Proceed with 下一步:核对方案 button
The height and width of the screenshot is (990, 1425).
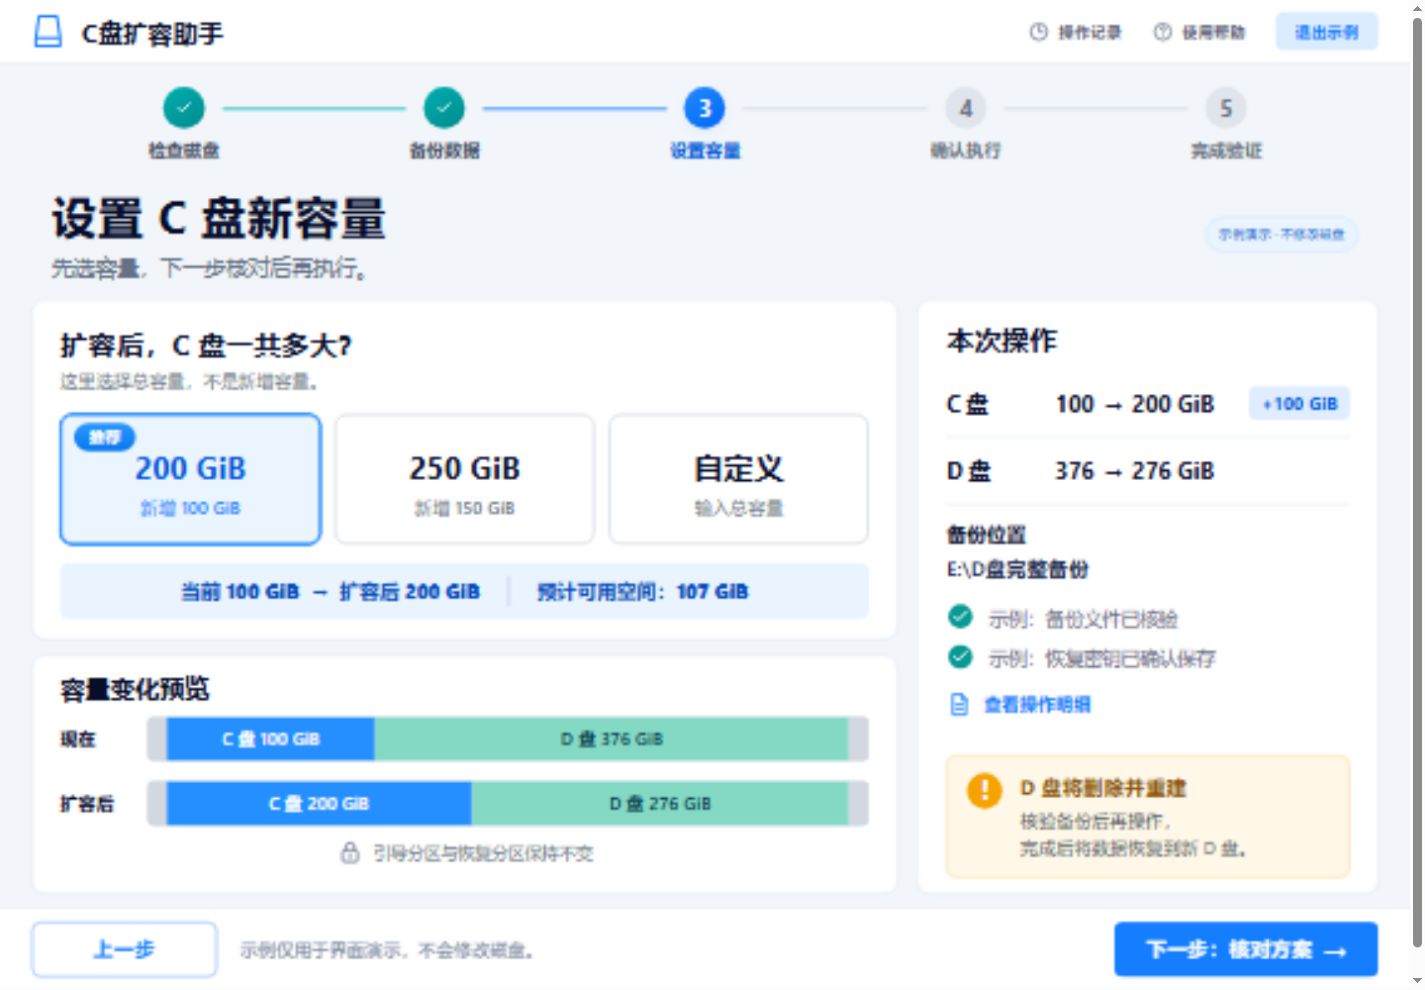coord(1246,950)
